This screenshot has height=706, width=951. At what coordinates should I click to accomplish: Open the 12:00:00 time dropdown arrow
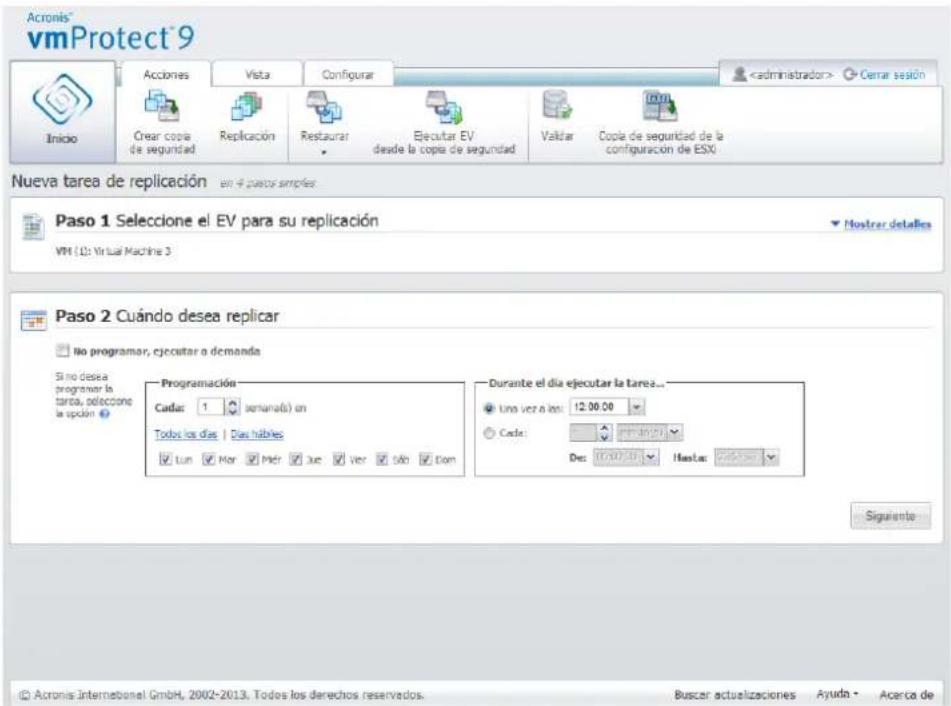(x=636, y=407)
